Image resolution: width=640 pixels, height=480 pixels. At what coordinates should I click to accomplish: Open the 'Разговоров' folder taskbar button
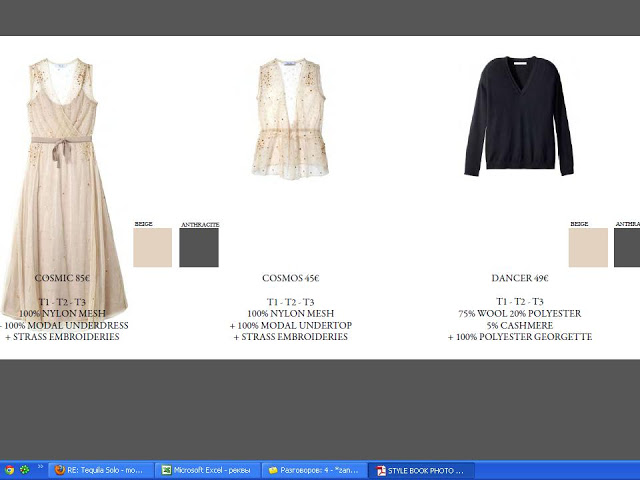[x=314, y=469]
